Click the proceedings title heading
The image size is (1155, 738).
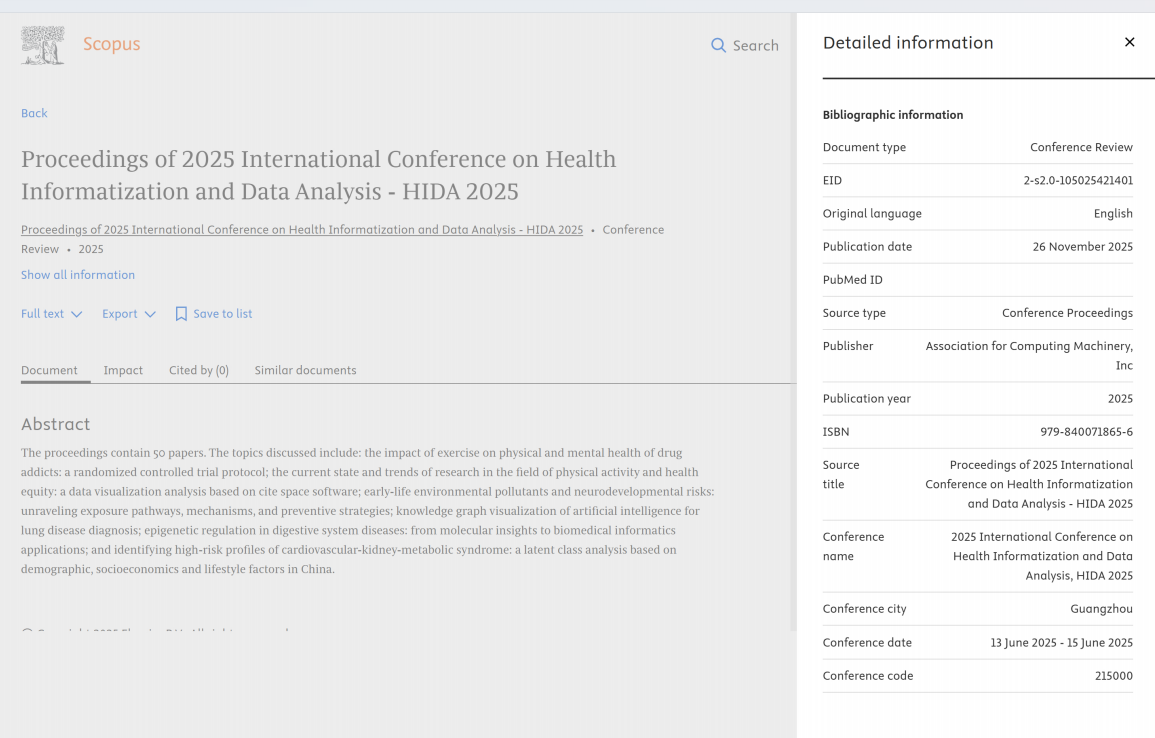pyautogui.click(x=318, y=175)
